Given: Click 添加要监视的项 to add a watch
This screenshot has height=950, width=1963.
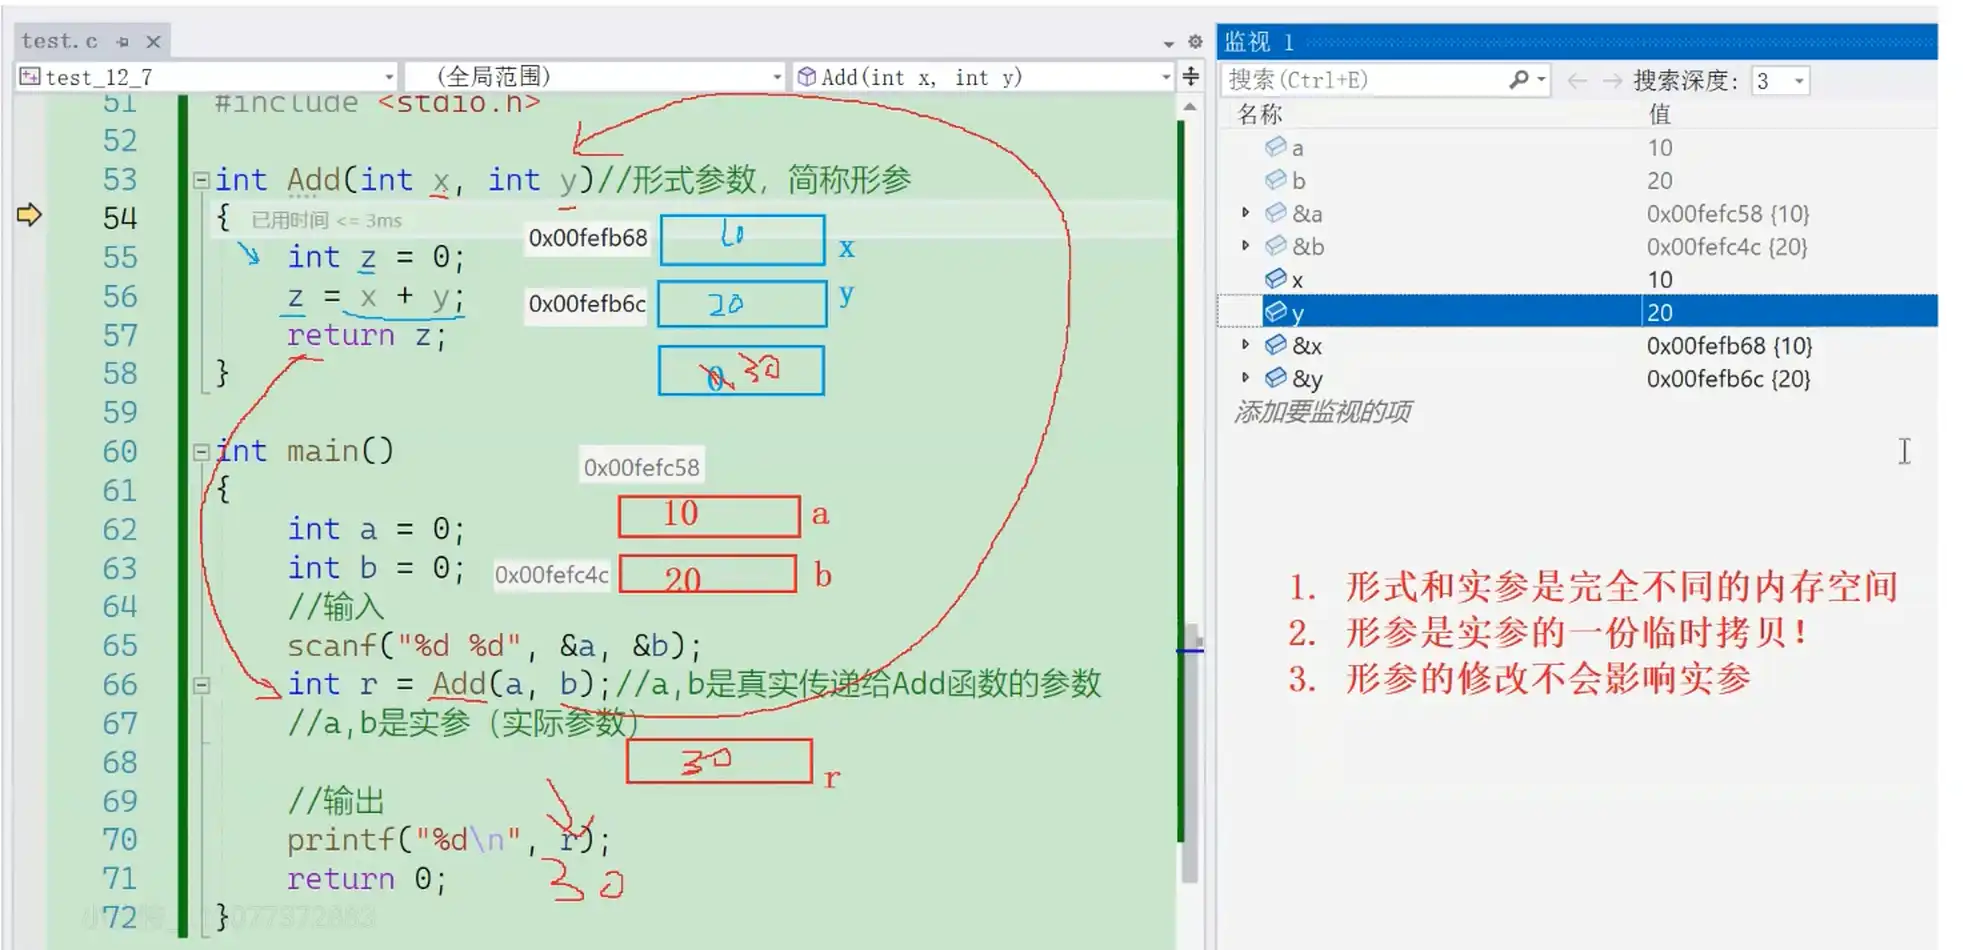Looking at the screenshot, I should click(1322, 412).
